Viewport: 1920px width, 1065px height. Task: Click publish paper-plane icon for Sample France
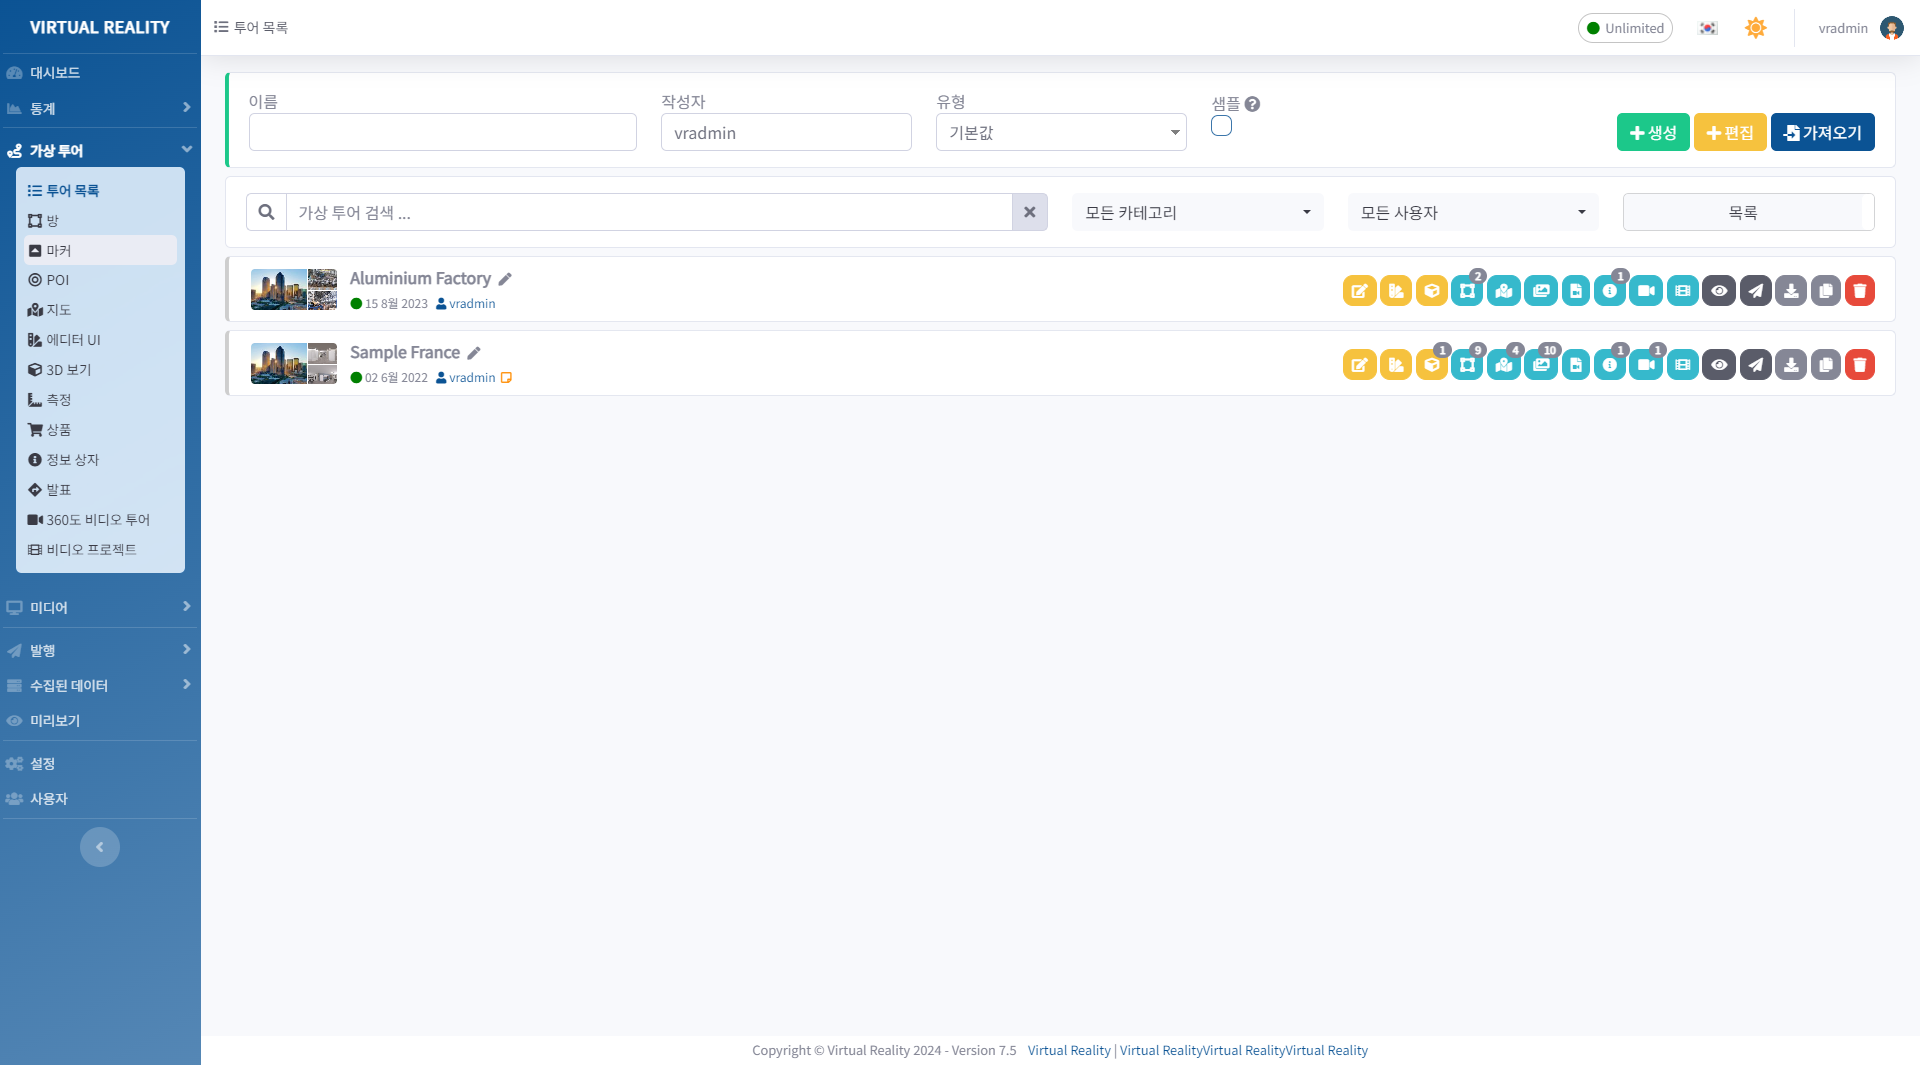point(1755,365)
